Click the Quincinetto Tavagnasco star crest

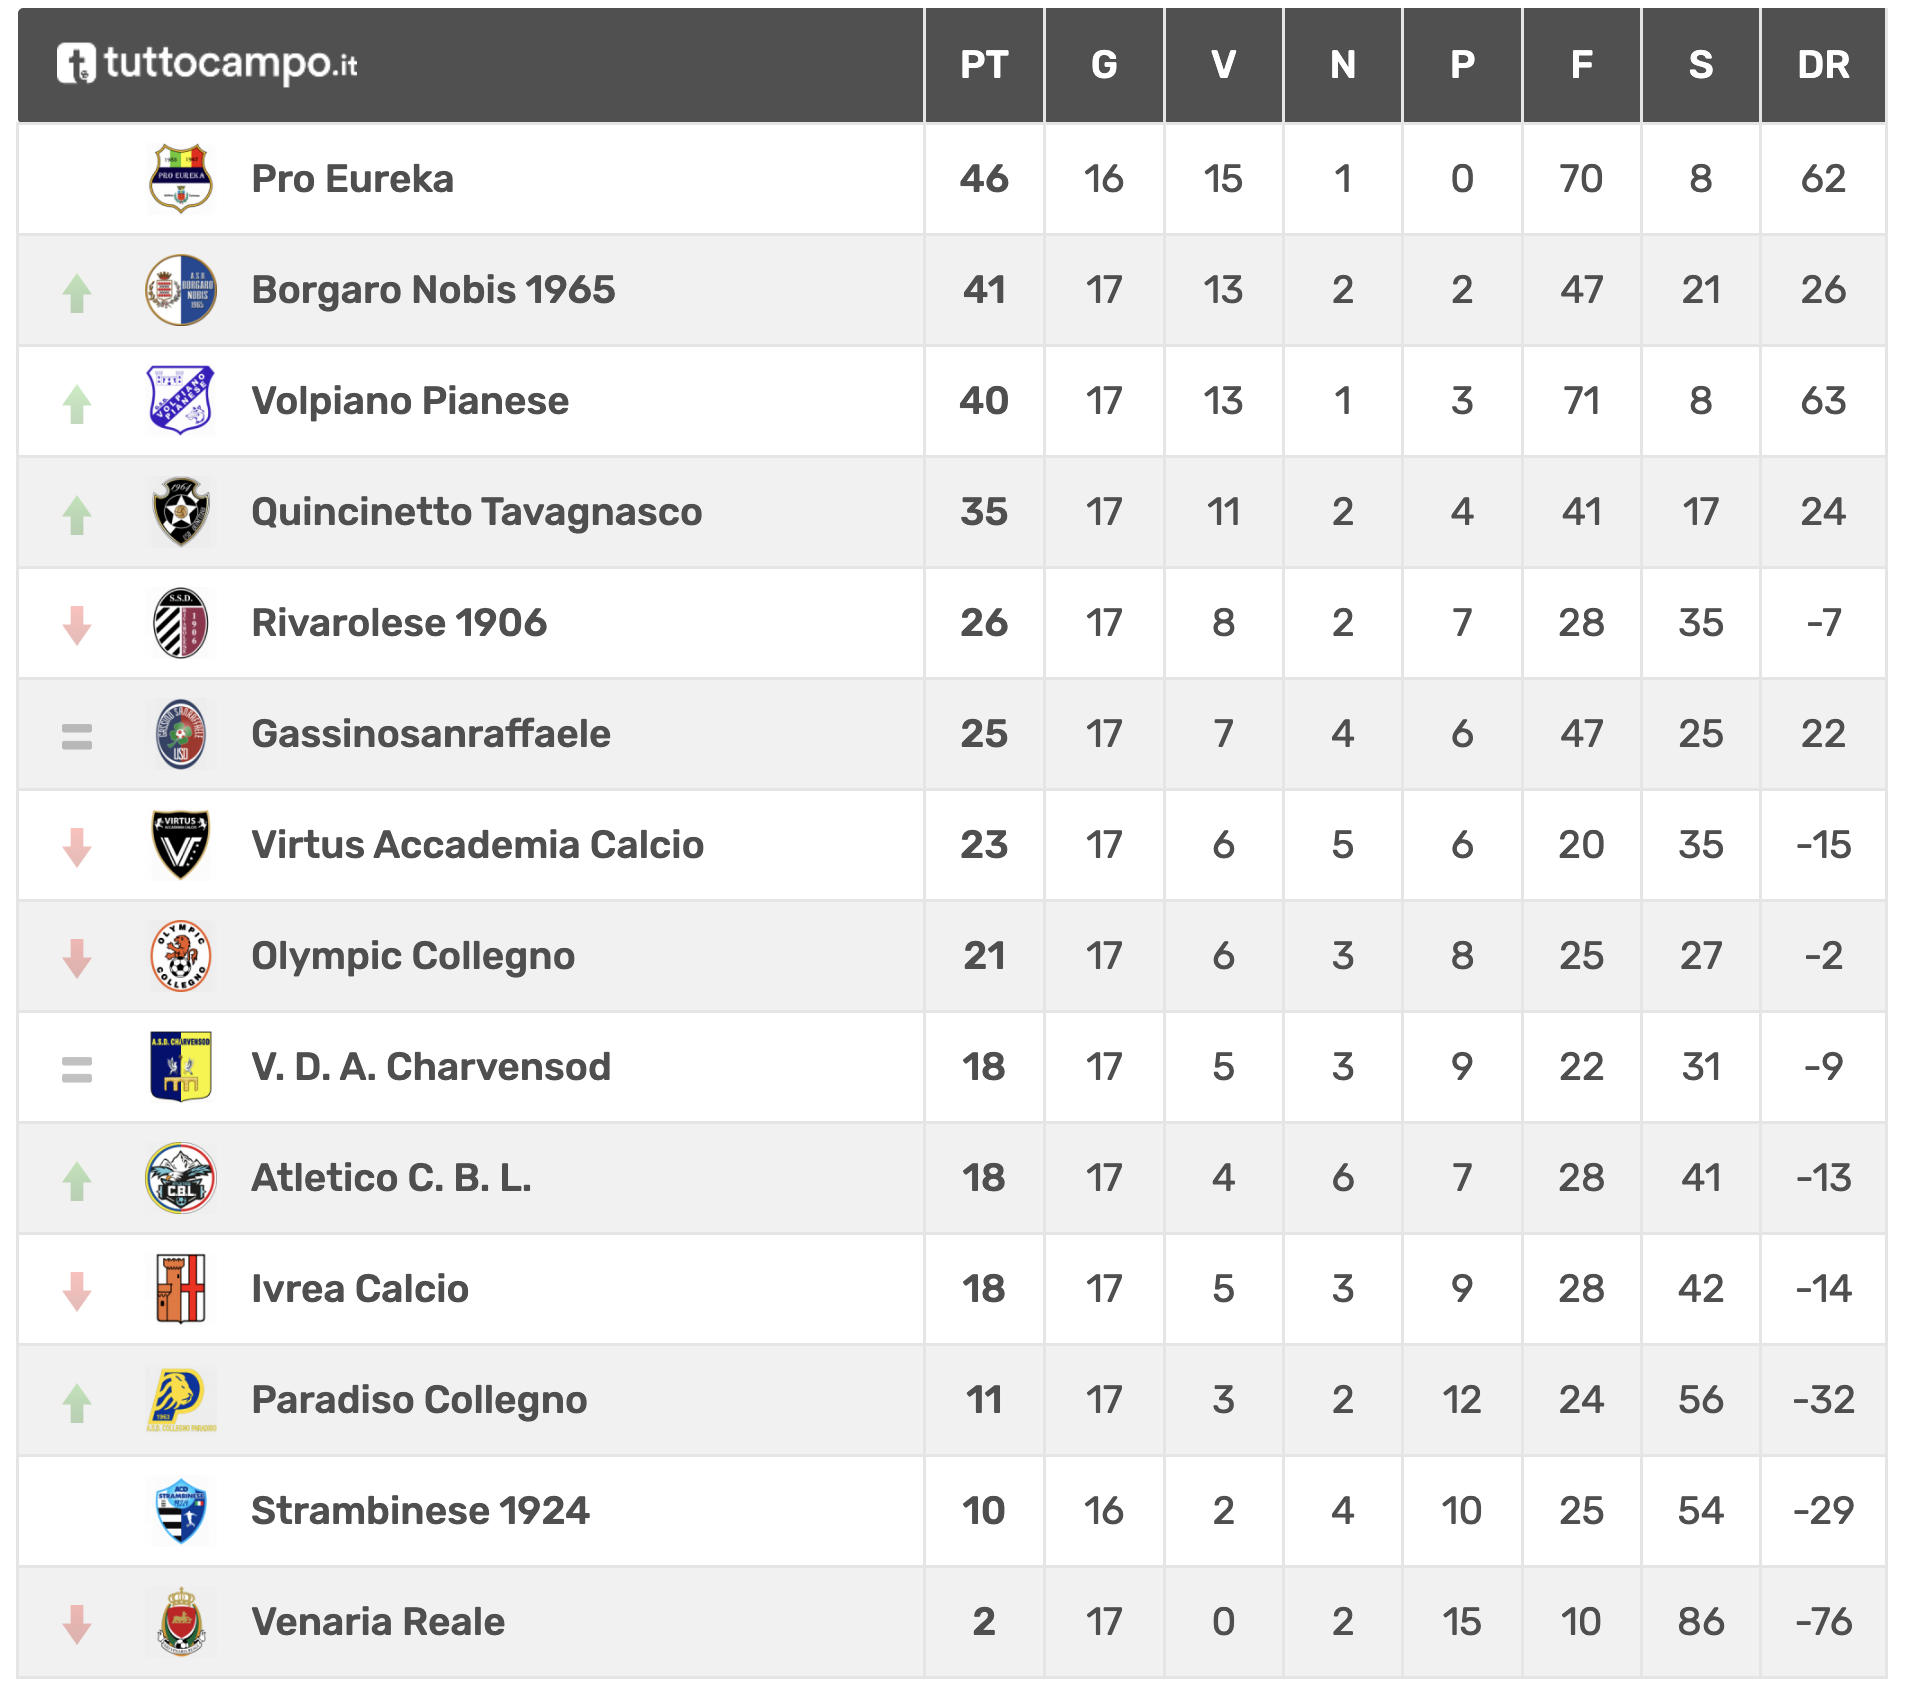tap(181, 512)
